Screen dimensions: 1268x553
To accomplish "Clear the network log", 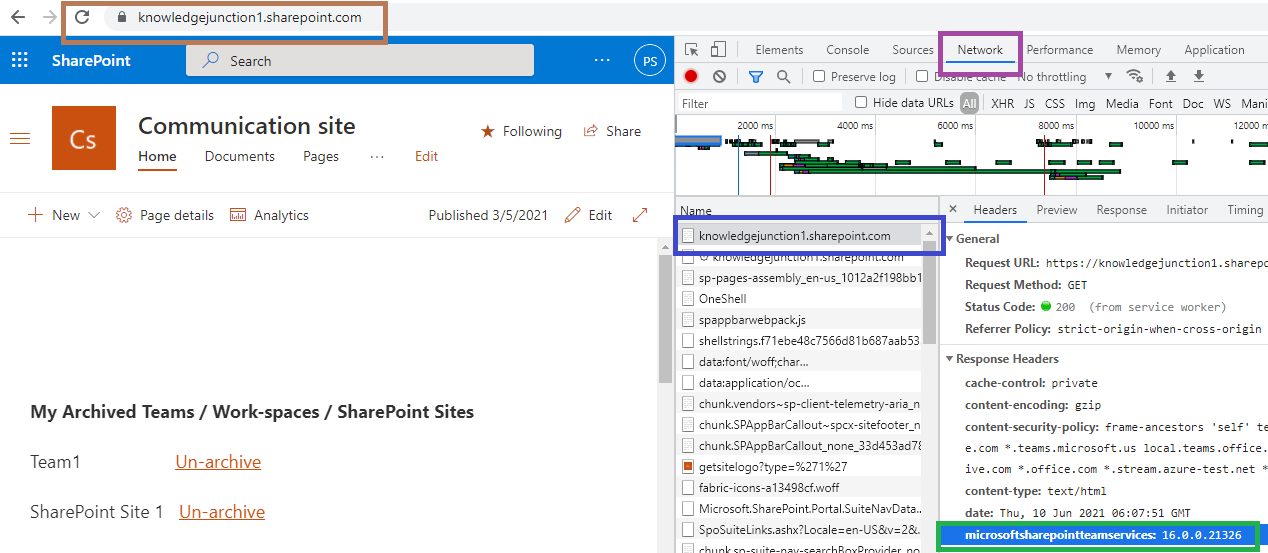I will (x=719, y=76).
